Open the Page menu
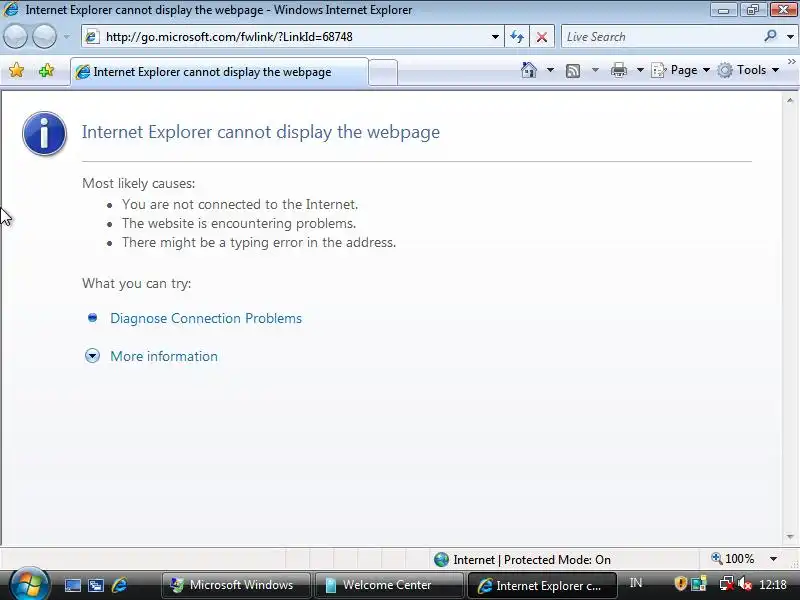Viewport: 800px width, 600px height. click(x=680, y=70)
